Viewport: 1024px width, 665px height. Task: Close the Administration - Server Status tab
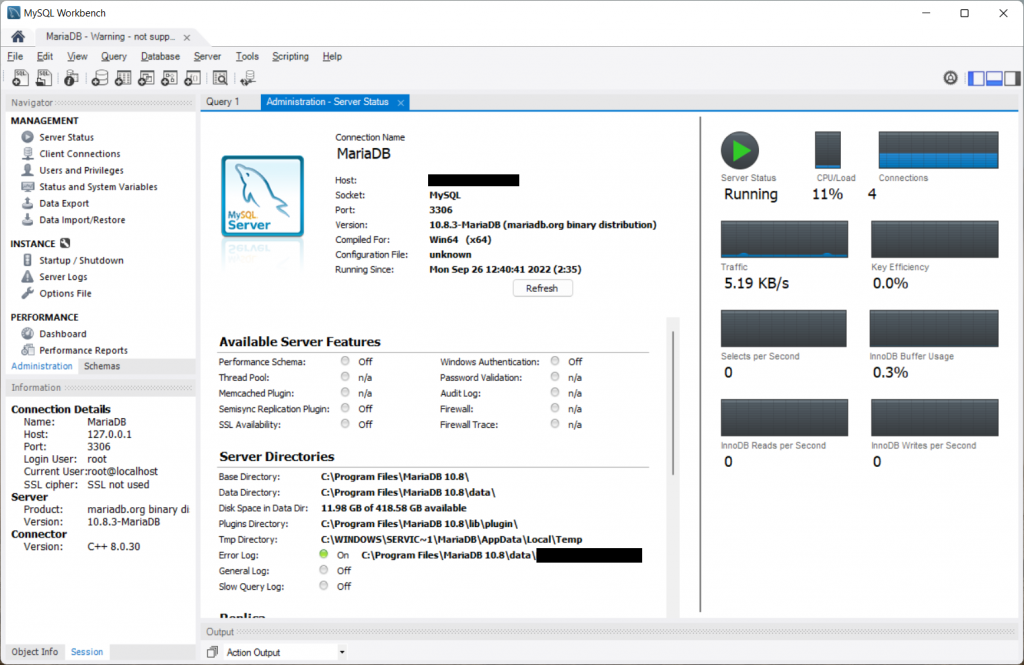401,103
